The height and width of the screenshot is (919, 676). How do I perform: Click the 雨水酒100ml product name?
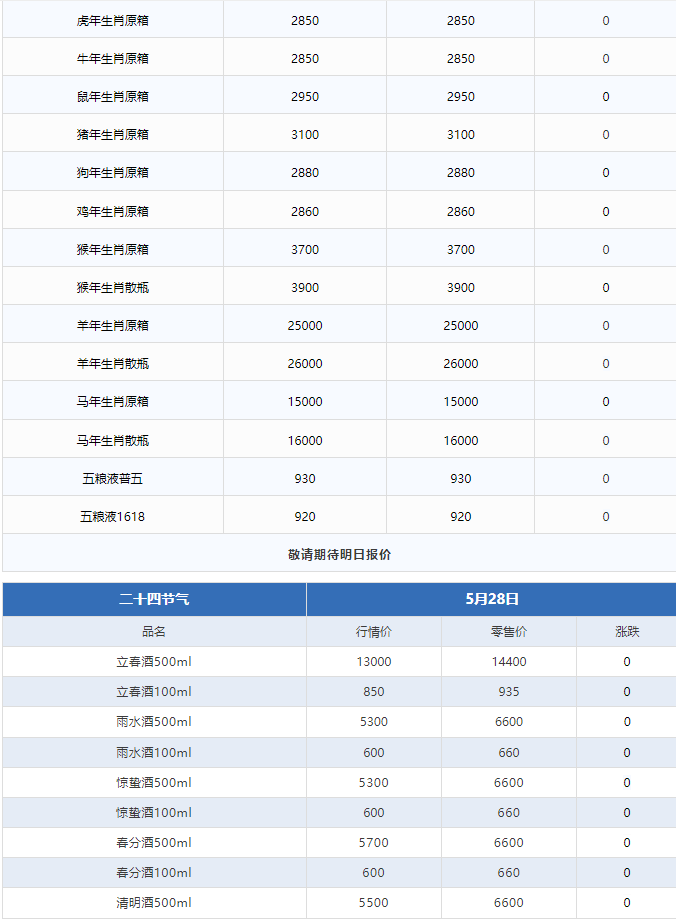pos(154,753)
